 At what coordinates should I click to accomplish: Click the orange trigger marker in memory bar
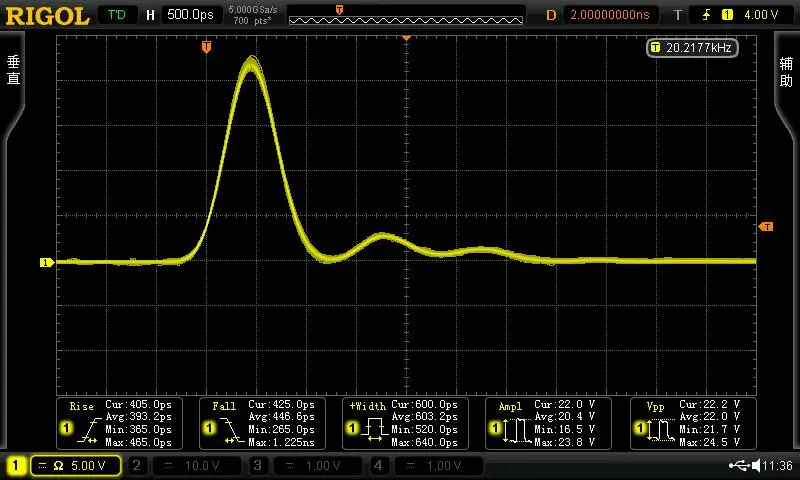pos(339,10)
